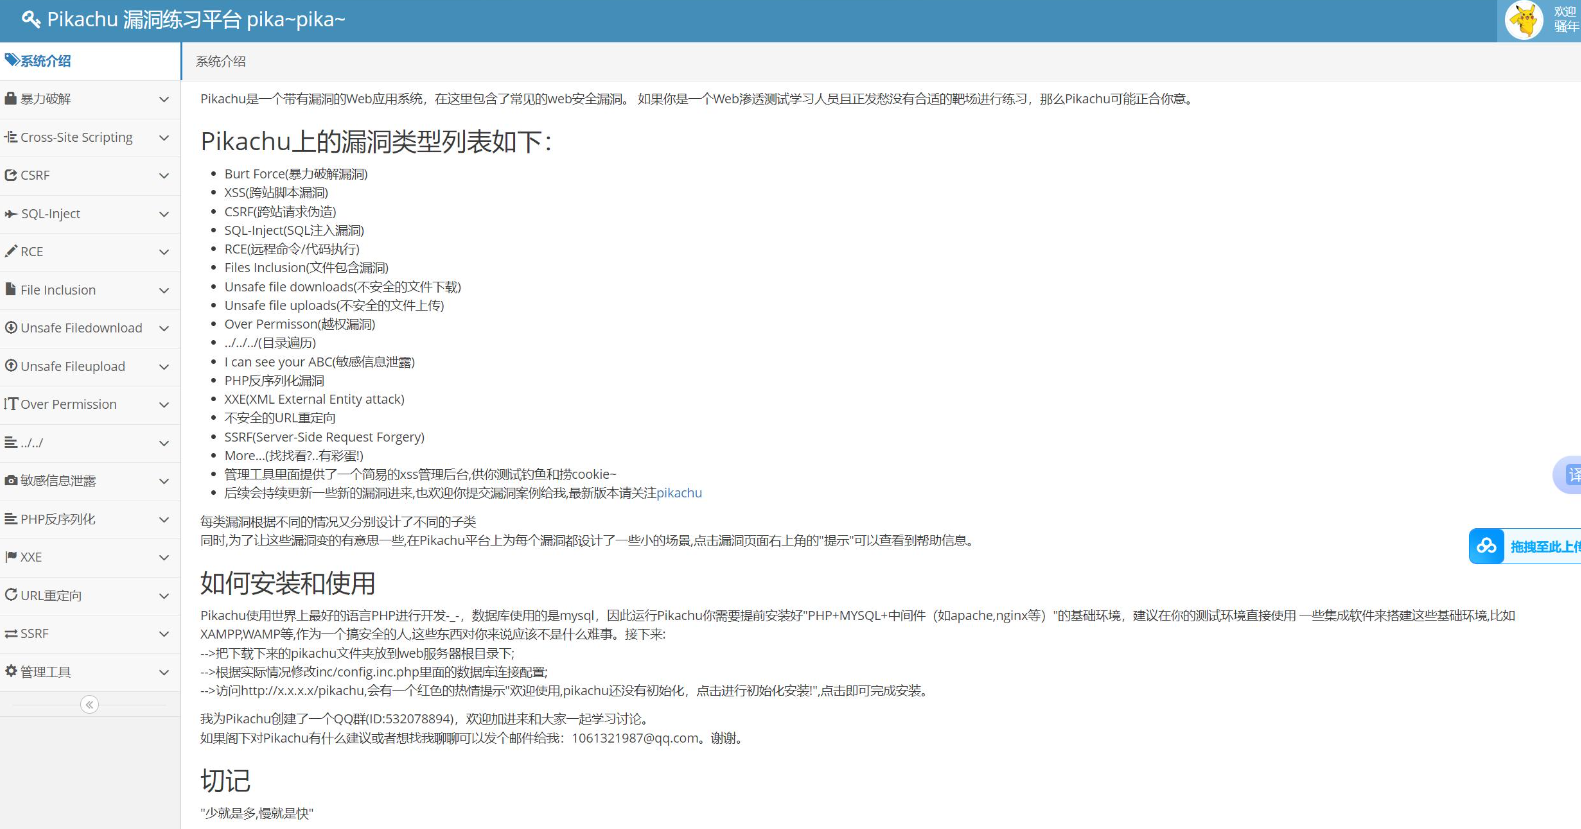Click the download-circle icon for Unsafe Filedownload
The image size is (1581, 829).
(x=11, y=328)
